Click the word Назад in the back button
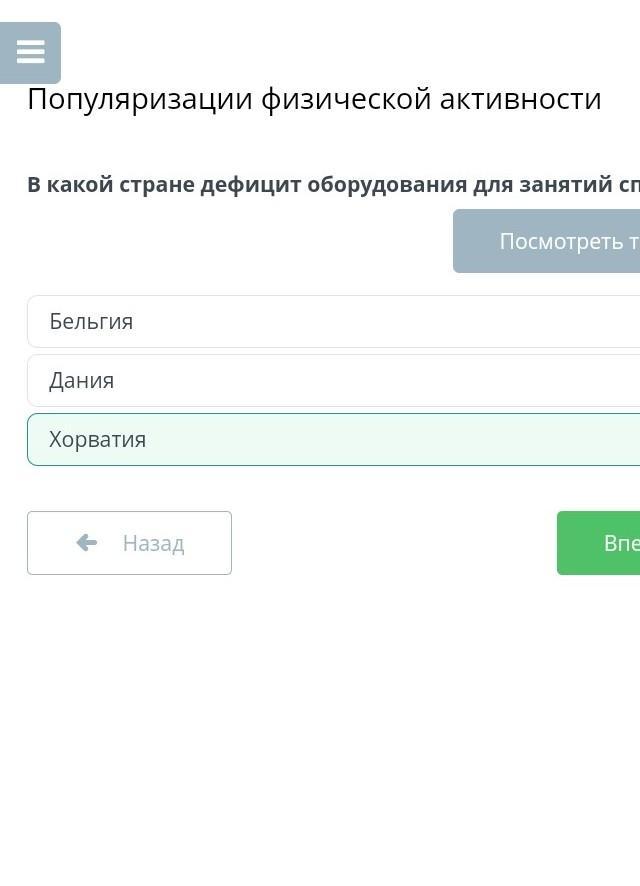 point(153,543)
